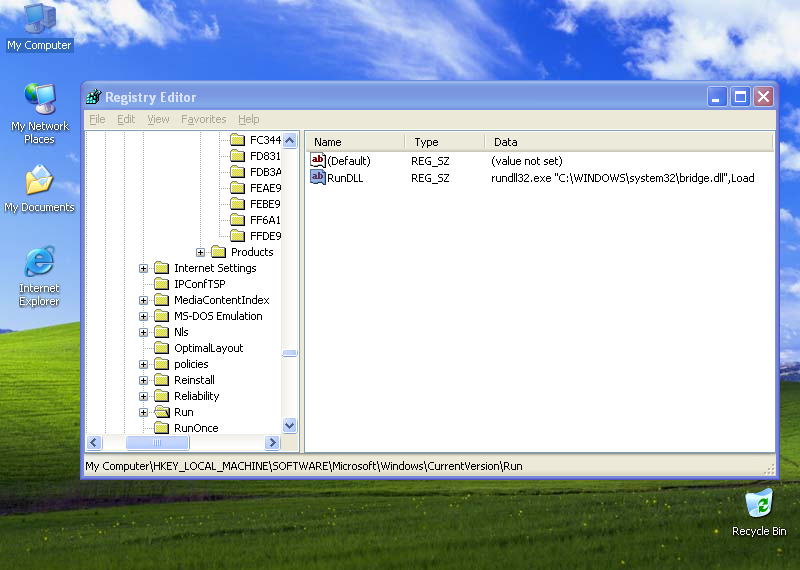The image size is (800, 570).
Task: Click tree scroll up arrow
Action: point(289,140)
